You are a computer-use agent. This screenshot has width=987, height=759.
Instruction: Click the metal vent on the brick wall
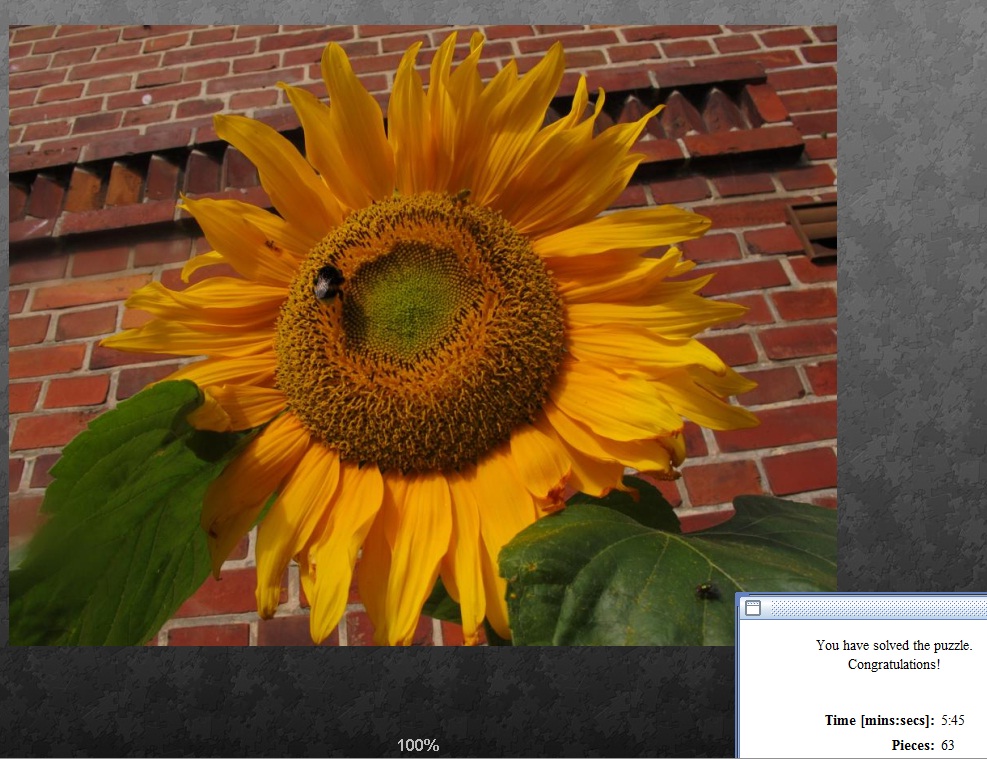813,227
